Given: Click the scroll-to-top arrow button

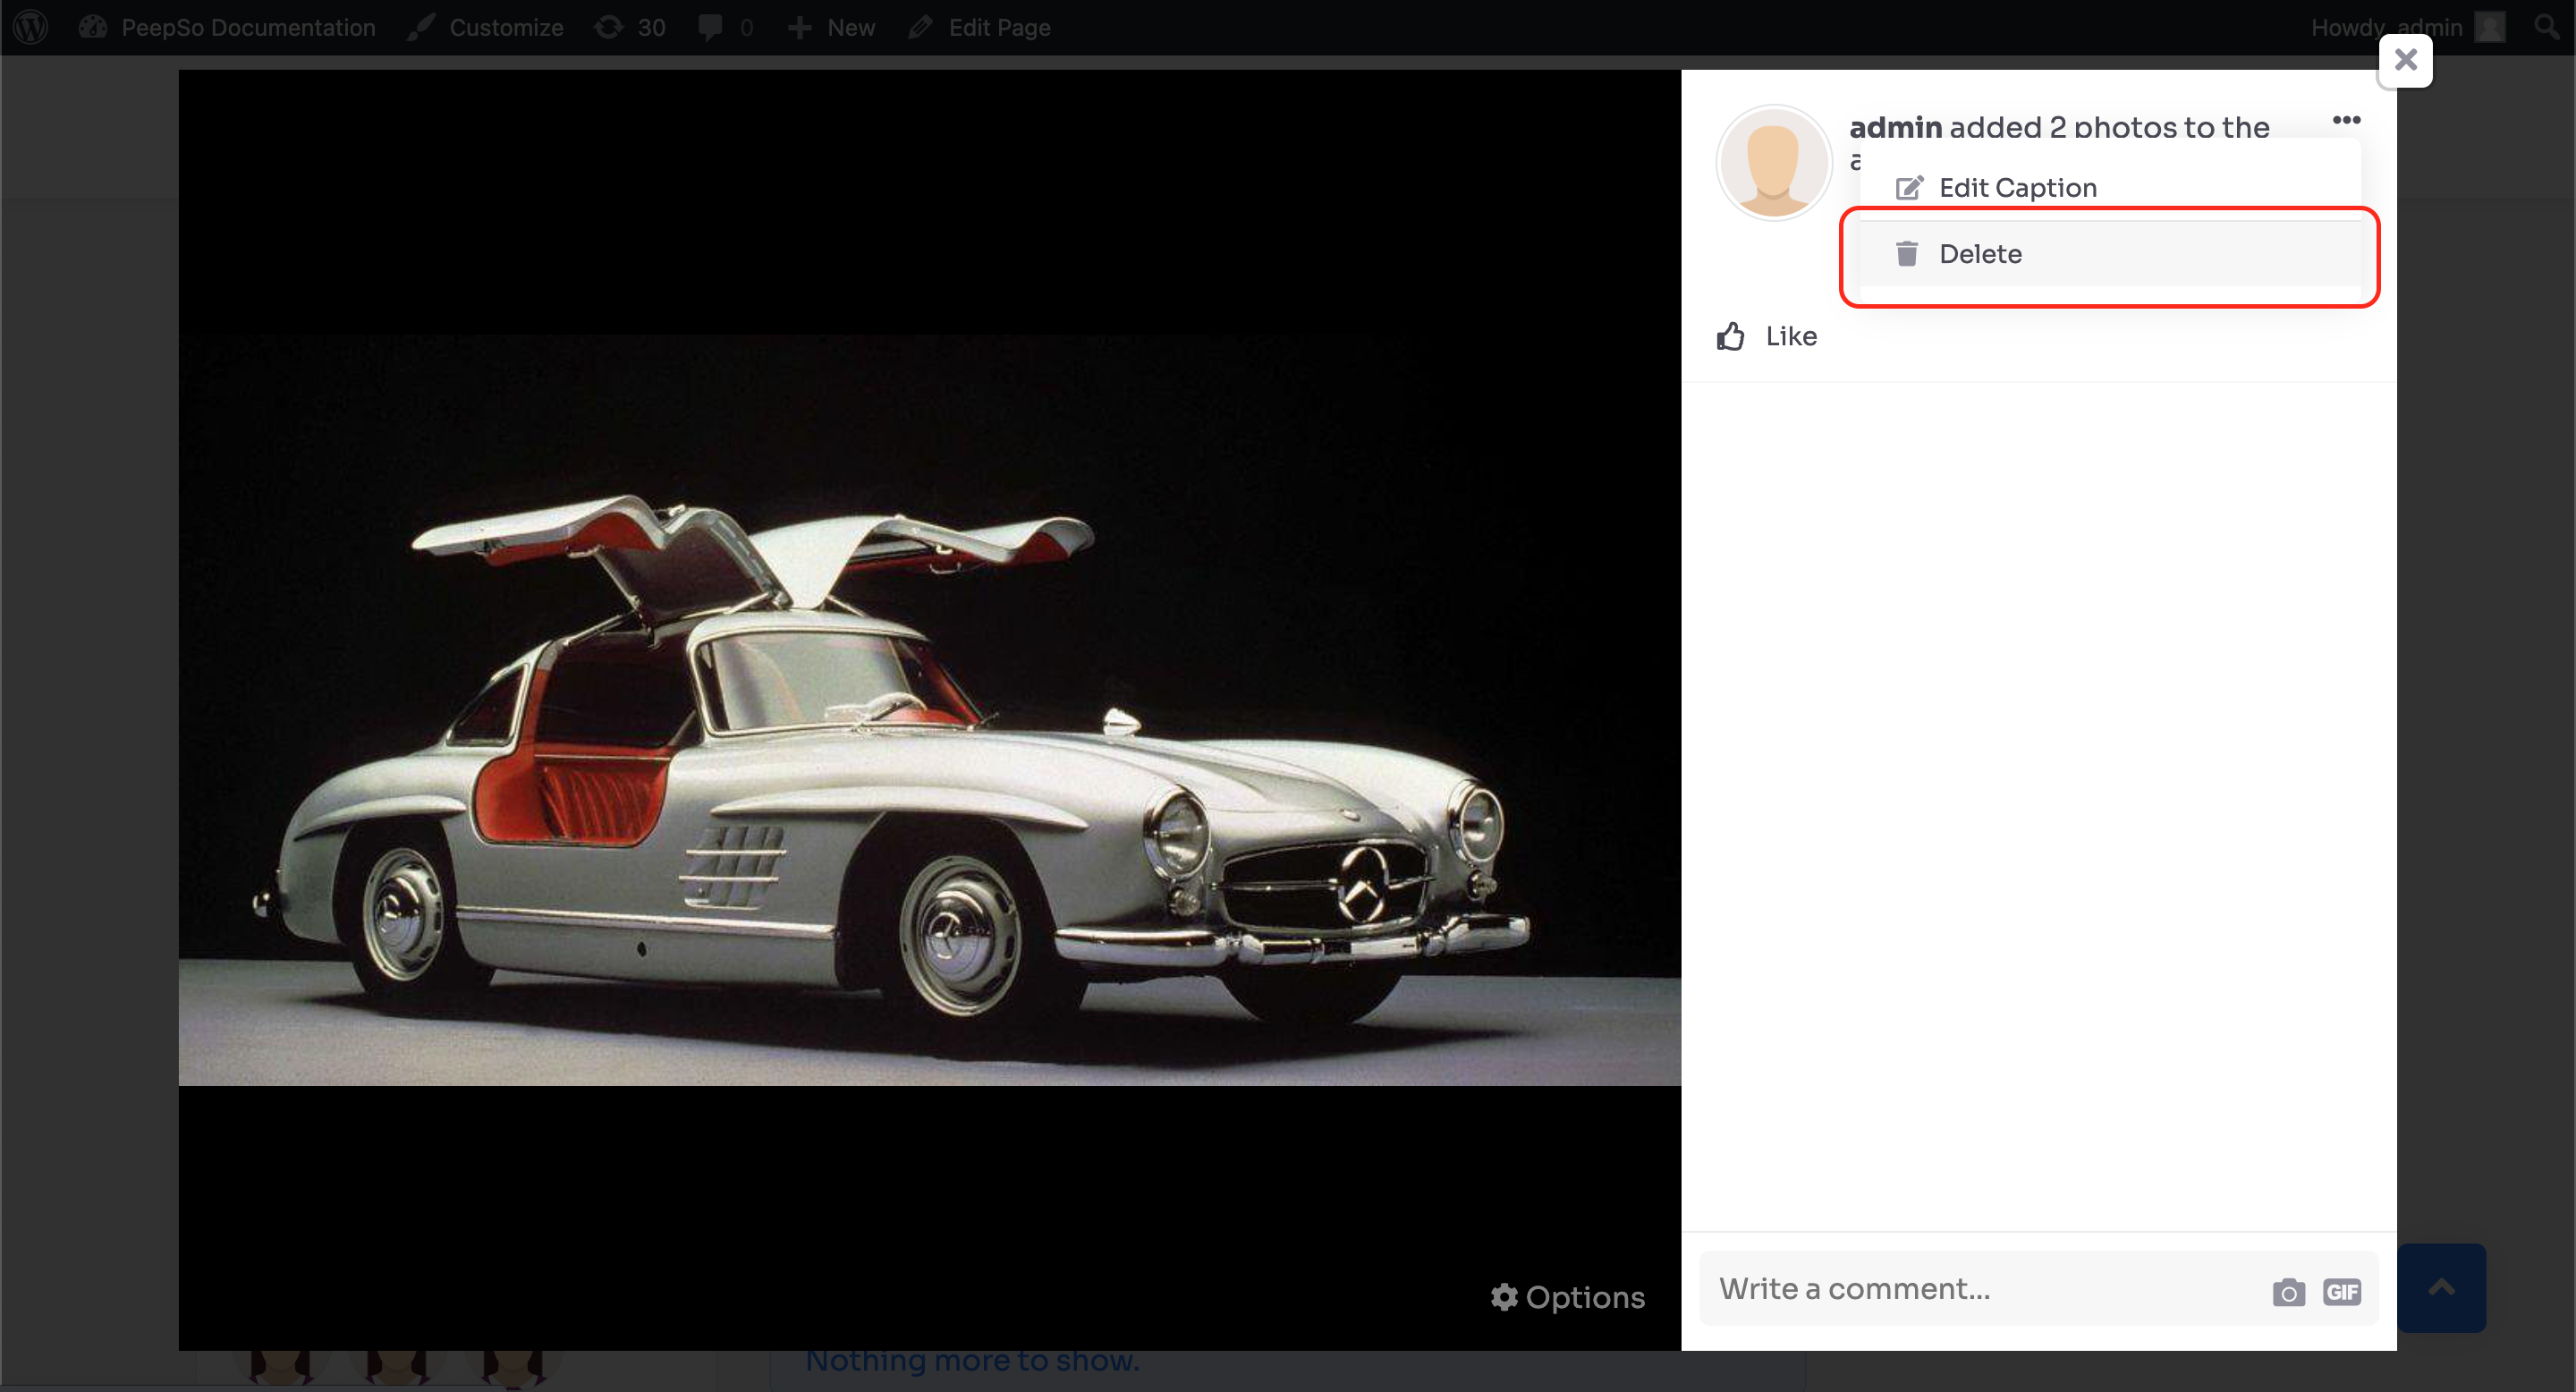Looking at the screenshot, I should click(2441, 1288).
